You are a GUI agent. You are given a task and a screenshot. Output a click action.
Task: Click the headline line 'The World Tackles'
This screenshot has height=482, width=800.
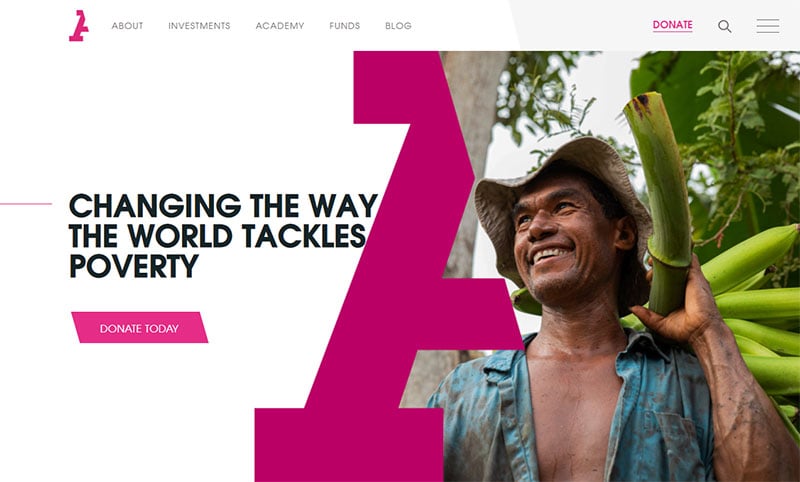(x=217, y=236)
